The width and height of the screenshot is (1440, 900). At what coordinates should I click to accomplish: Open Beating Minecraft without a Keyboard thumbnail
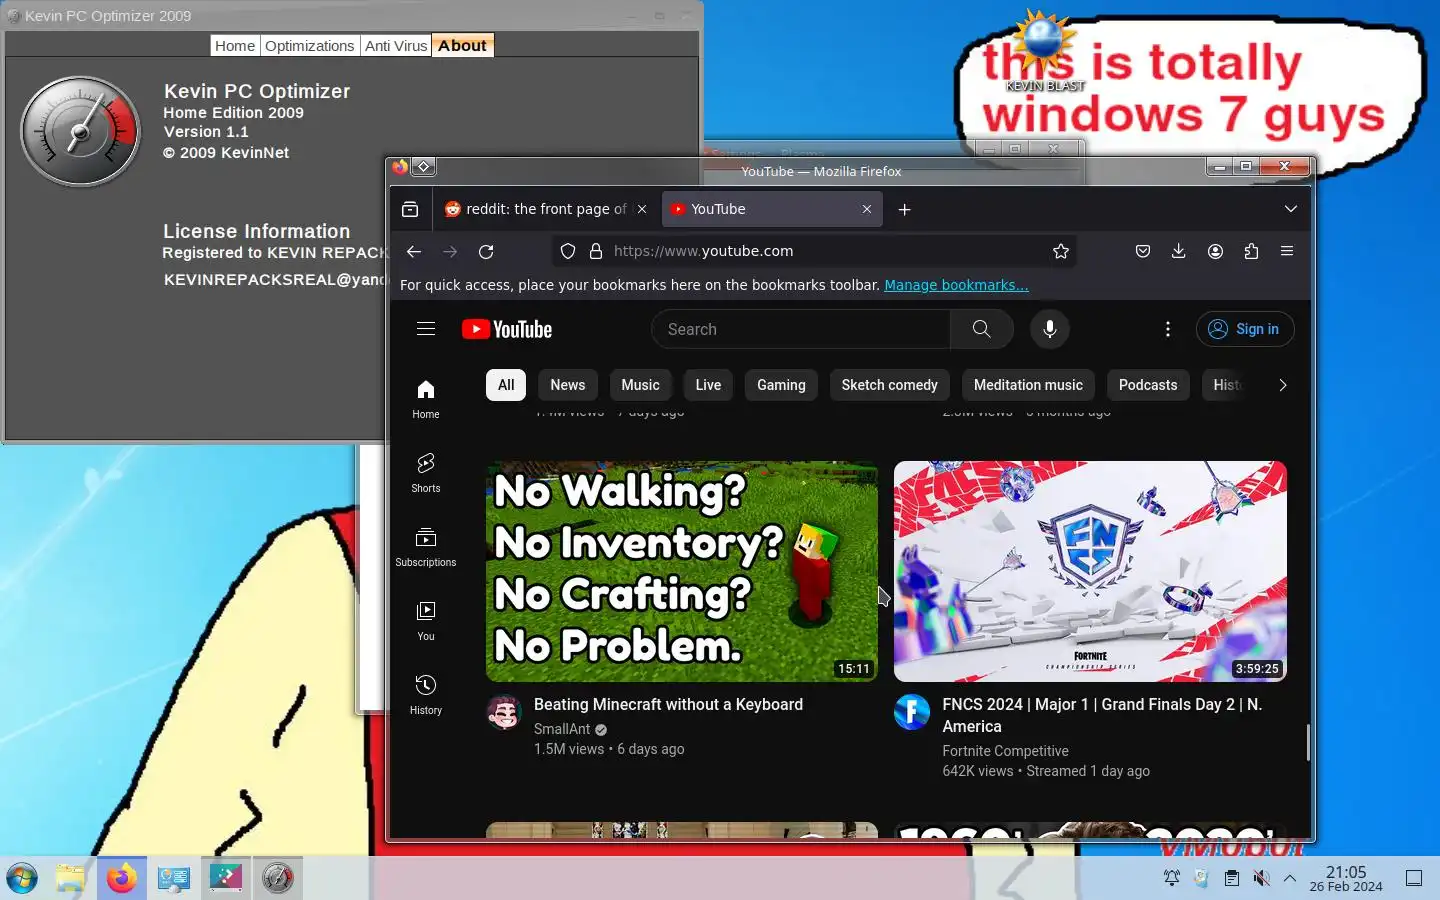pos(682,571)
